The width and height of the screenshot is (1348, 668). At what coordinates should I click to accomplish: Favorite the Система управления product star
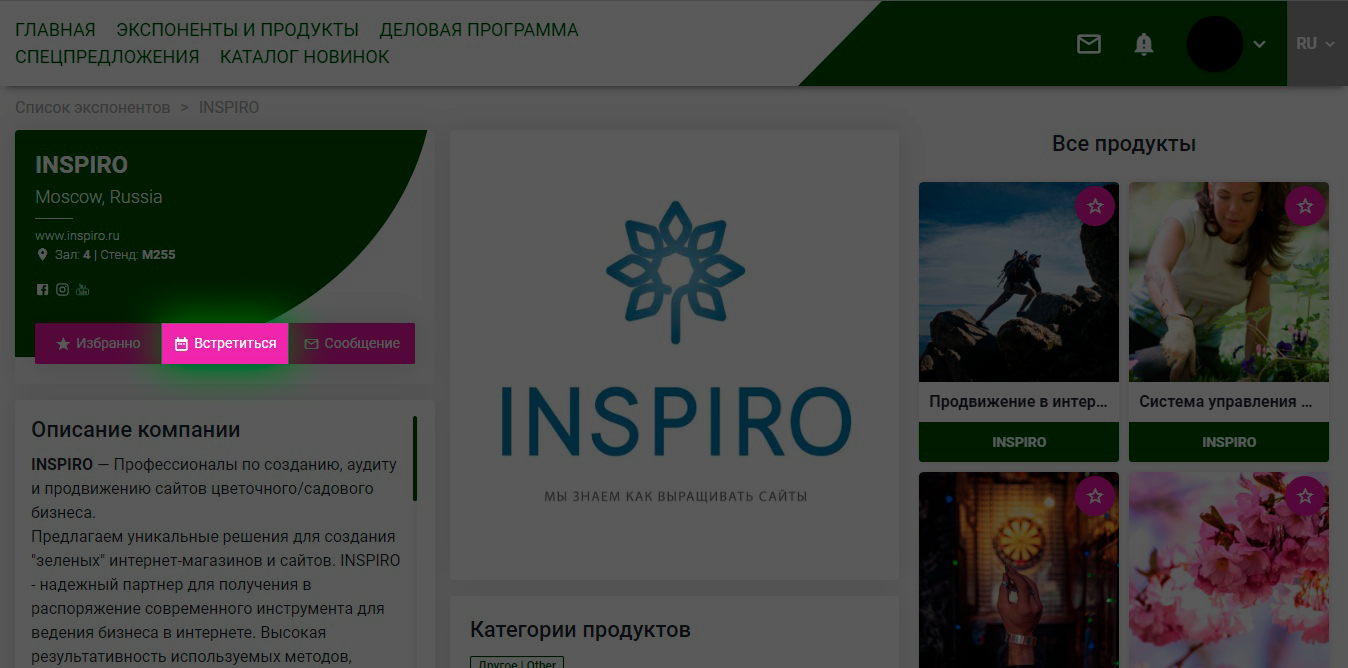coord(1305,206)
